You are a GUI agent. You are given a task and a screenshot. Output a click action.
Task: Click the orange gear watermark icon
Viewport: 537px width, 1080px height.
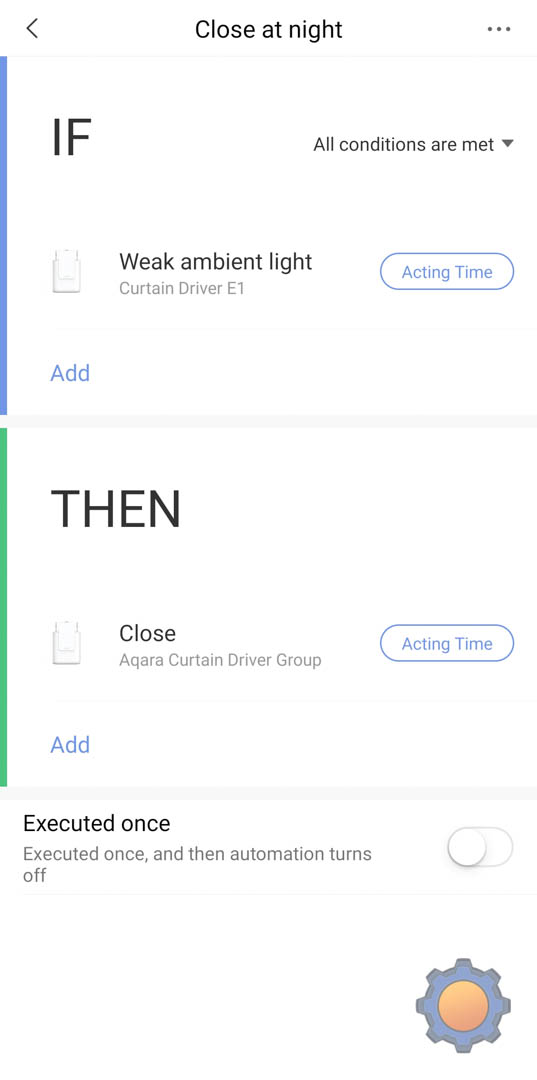tap(463, 1005)
